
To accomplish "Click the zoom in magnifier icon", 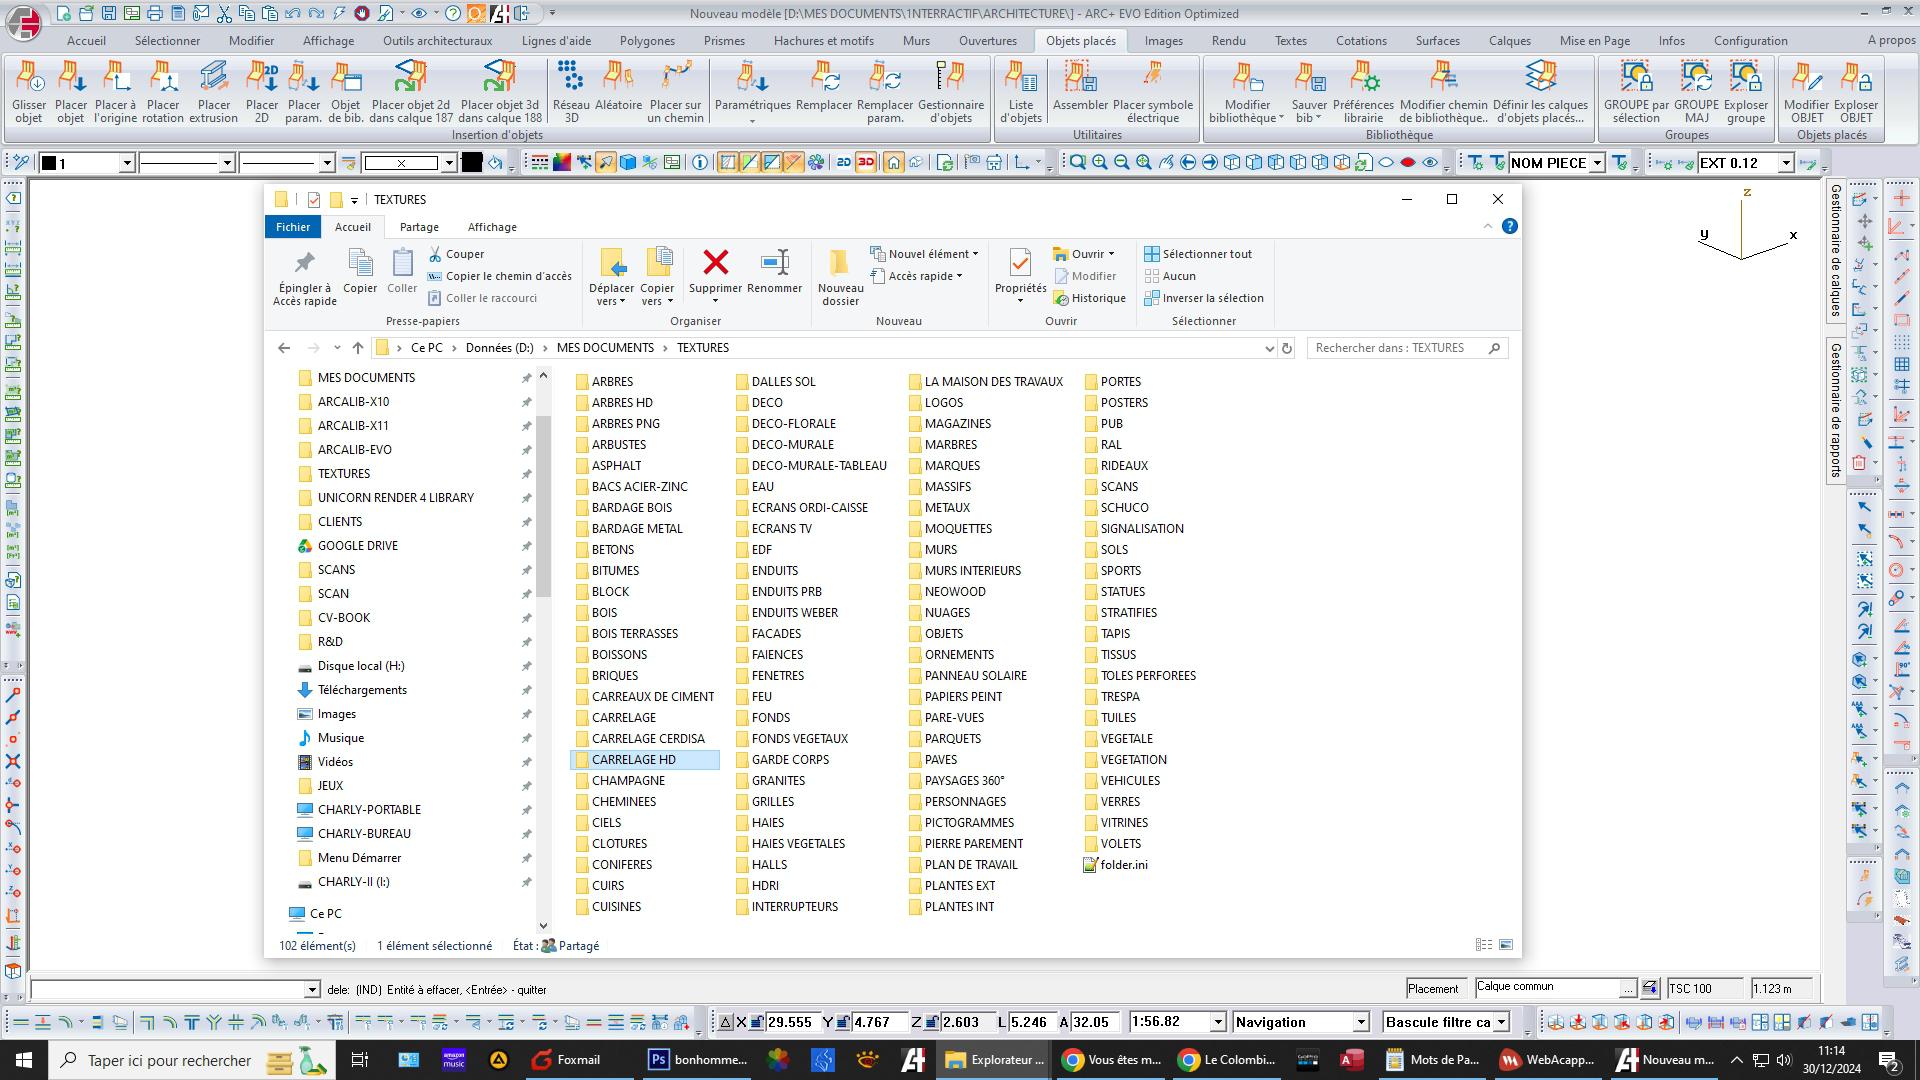I will pos(1099,163).
